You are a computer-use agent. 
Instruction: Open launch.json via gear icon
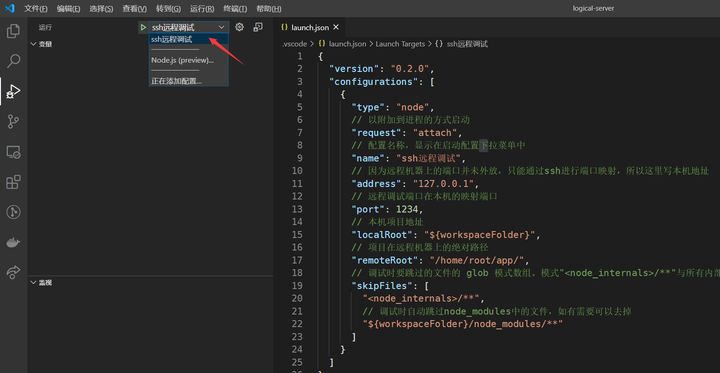[x=239, y=27]
